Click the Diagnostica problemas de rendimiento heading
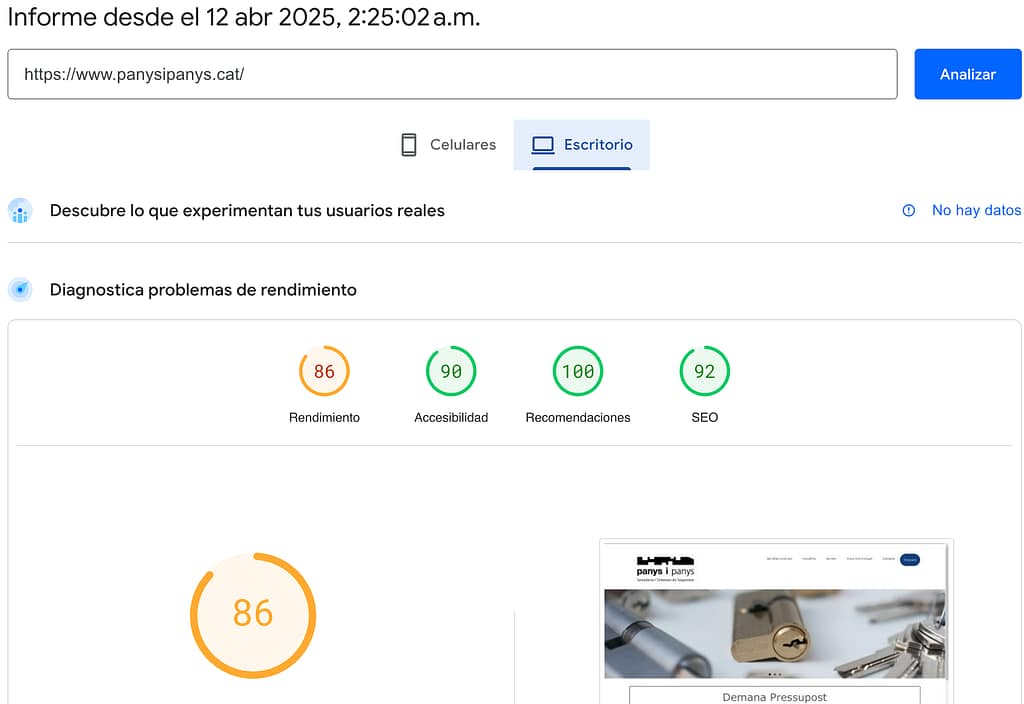The height and width of the screenshot is (704, 1024). click(203, 290)
